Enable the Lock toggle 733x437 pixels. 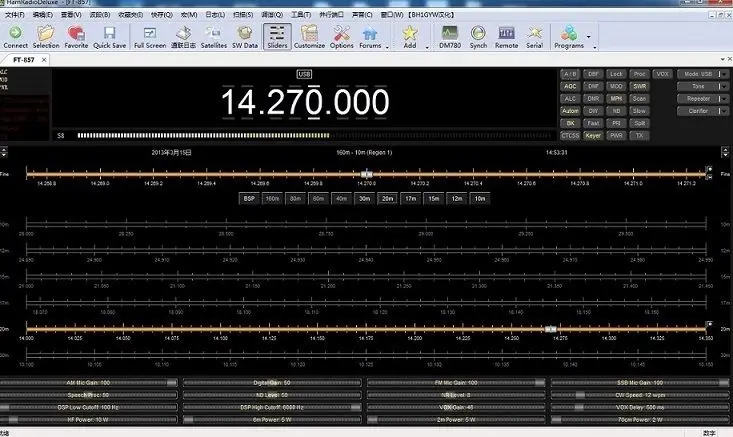(x=616, y=74)
